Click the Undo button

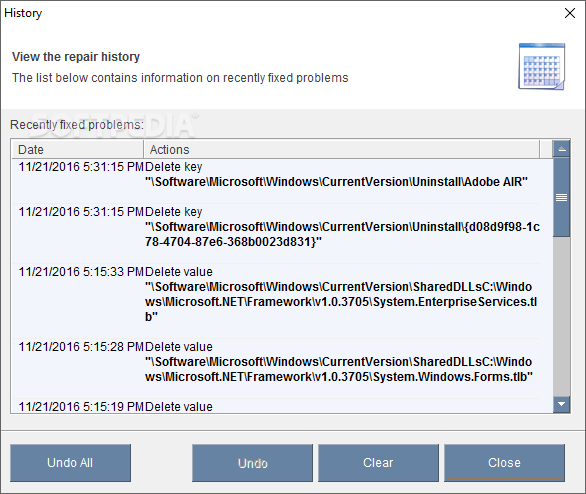pyautogui.click(x=252, y=463)
